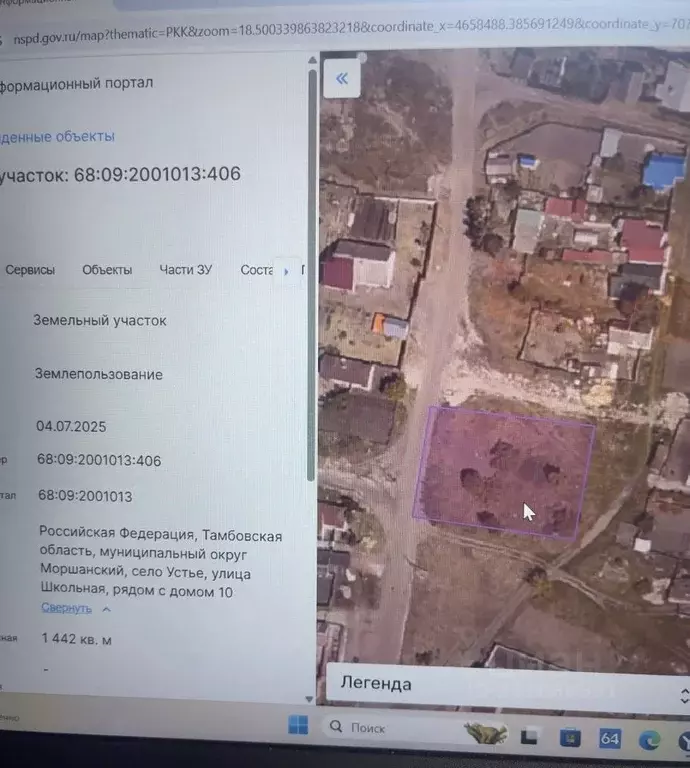Select the highlighted purple land parcel

pyautogui.click(x=504, y=473)
